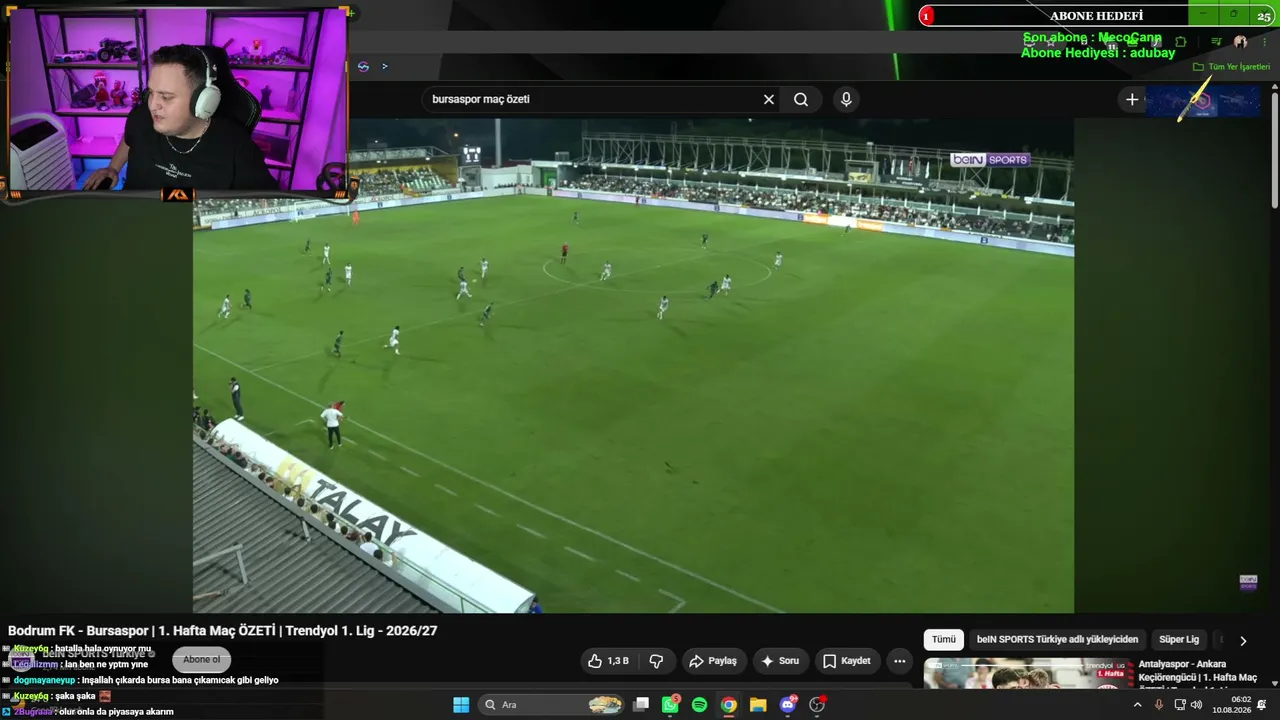The width and height of the screenshot is (1280, 720).
Task: Open the YouTube create plus button
Action: (1132, 99)
